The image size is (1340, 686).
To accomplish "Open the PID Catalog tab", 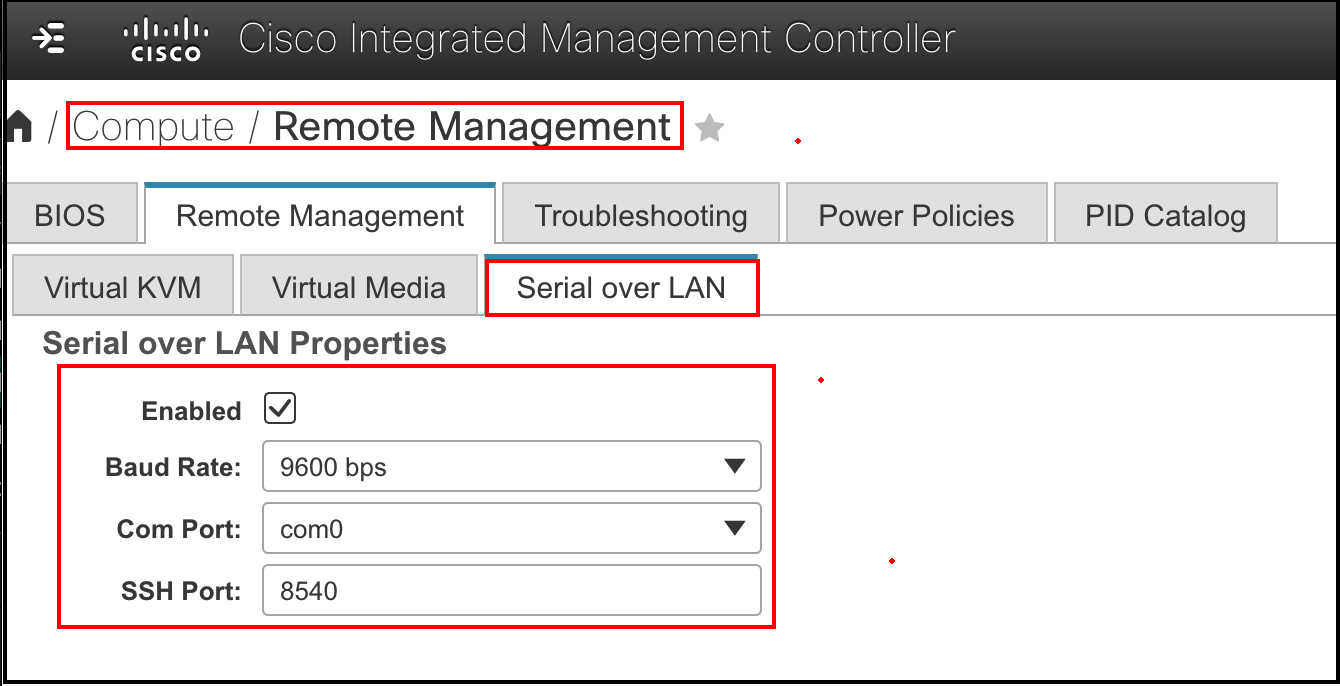I will pyautogui.click(x=1164, y=213).
